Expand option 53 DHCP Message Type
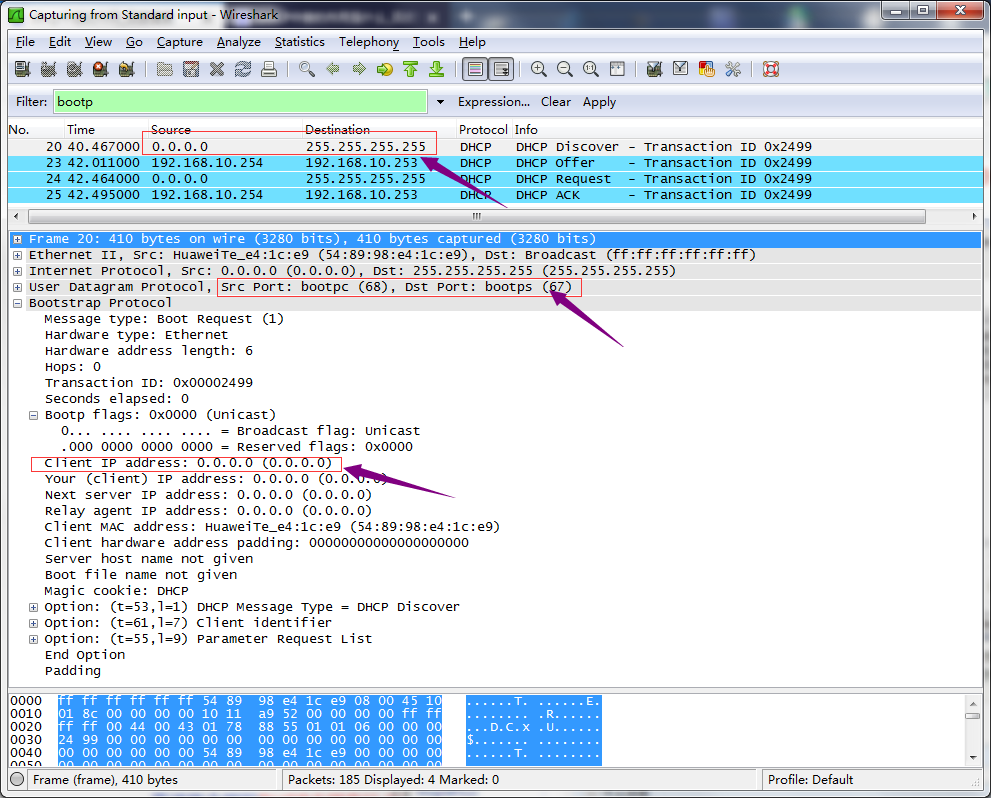The height and width of the screenshot is (798, 991). (33, 607)
